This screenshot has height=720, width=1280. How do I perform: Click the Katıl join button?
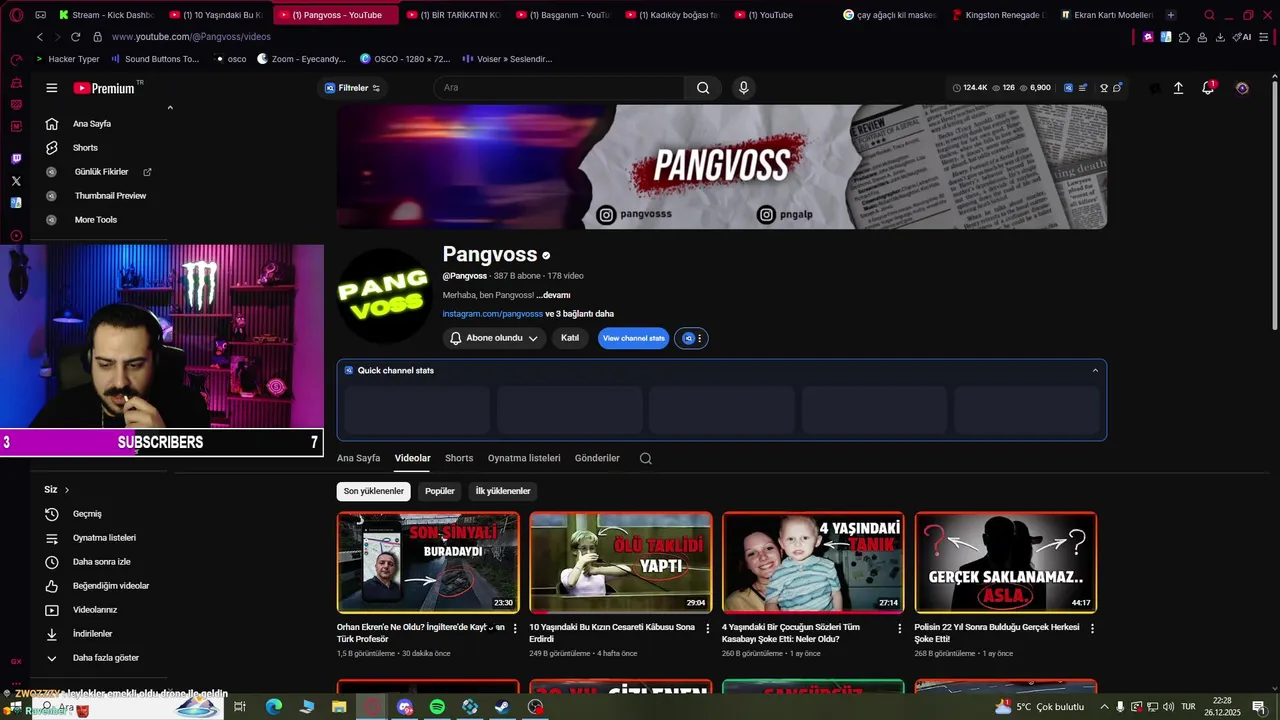(570, 338)
